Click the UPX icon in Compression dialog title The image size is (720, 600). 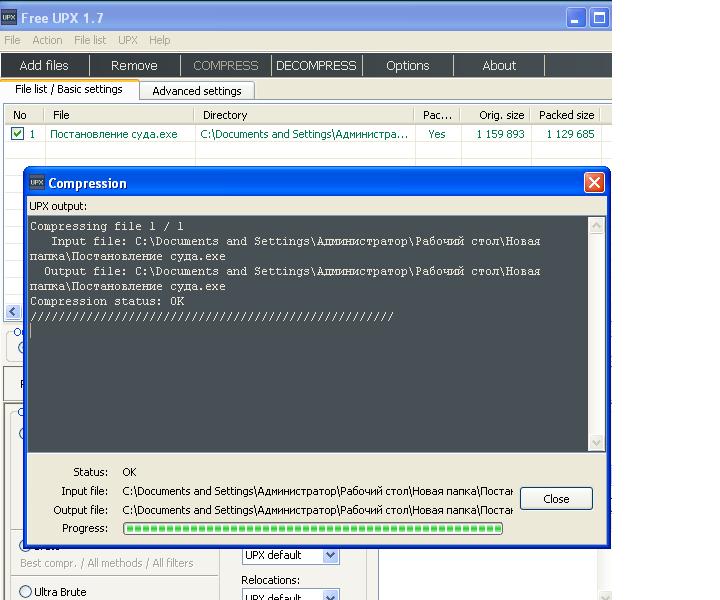click(37, 183)
